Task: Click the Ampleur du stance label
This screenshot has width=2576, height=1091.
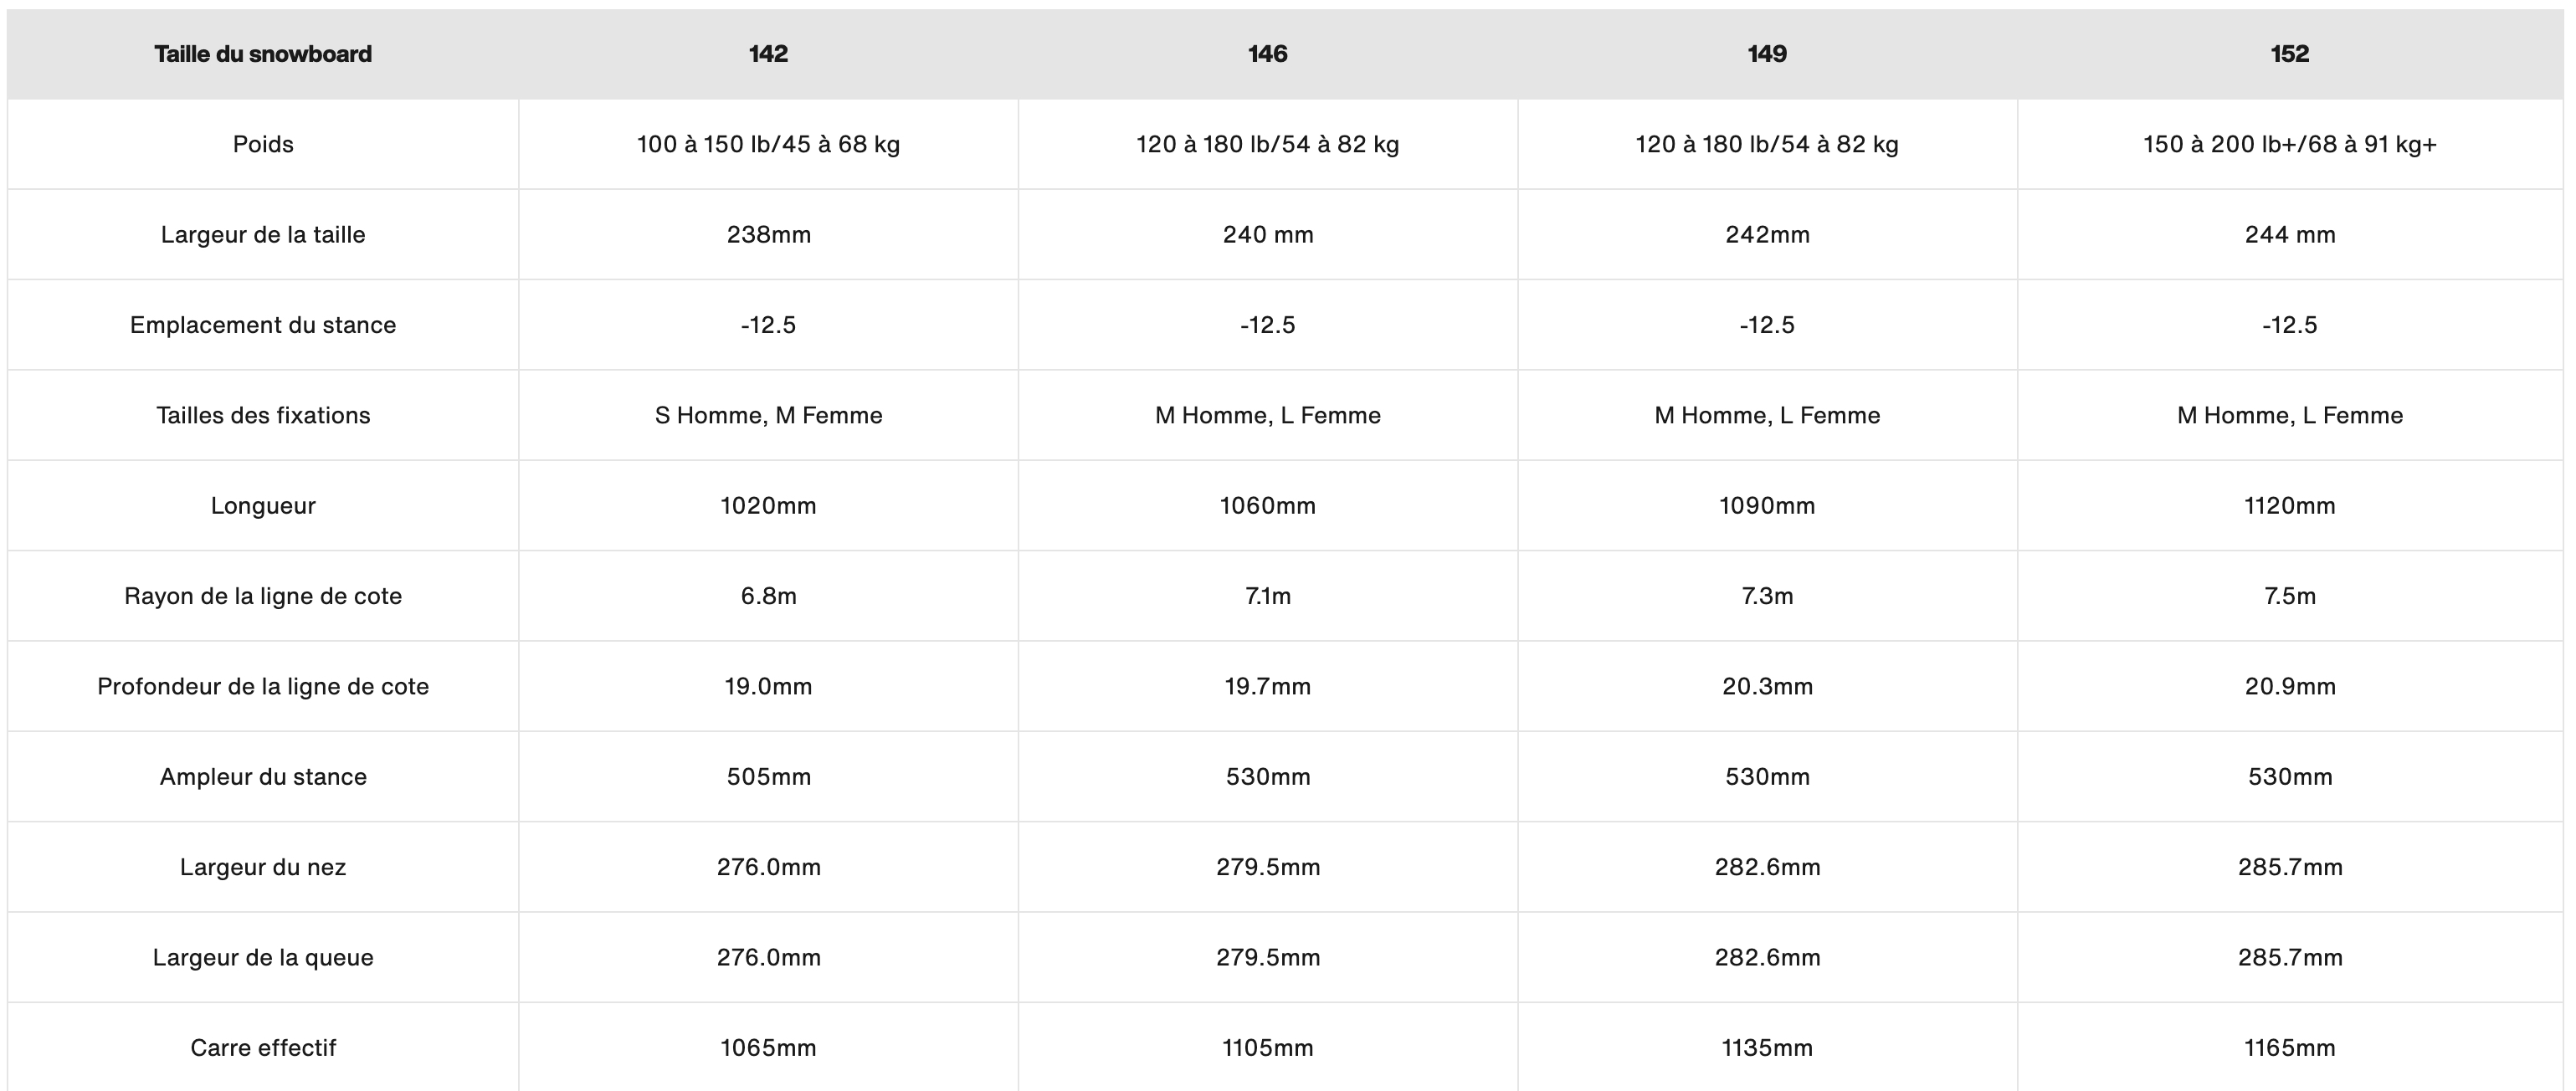Action: click(263, 777)
